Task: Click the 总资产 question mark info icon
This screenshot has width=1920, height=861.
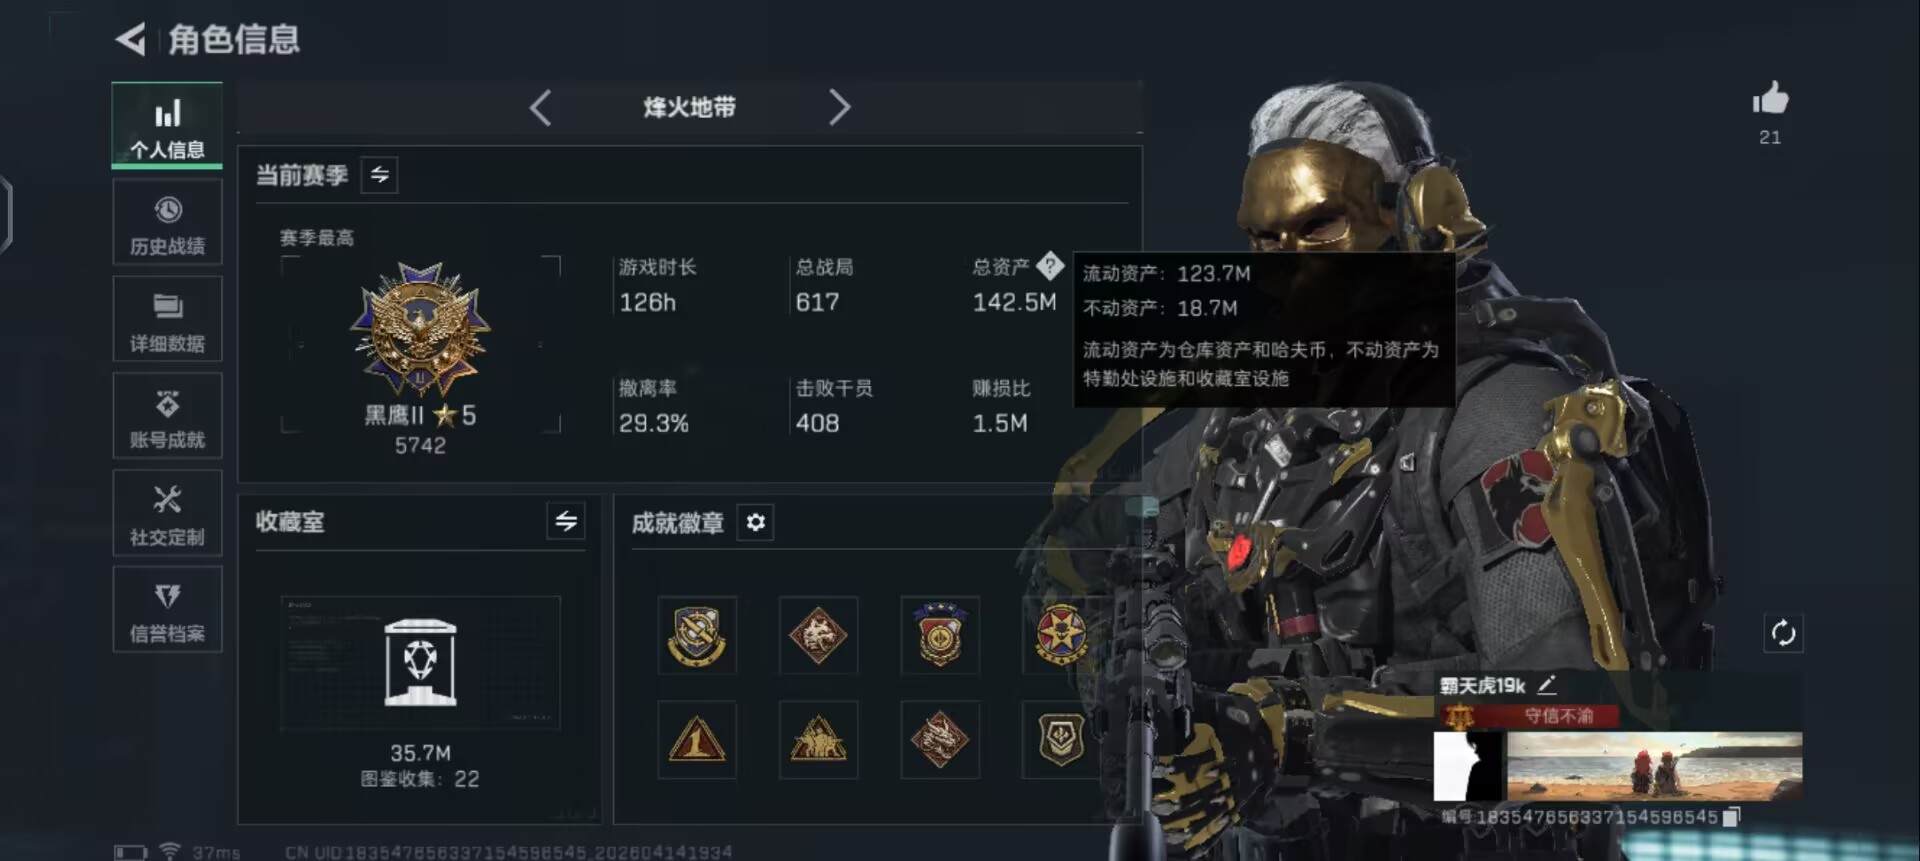Action: coord(1049,266)
